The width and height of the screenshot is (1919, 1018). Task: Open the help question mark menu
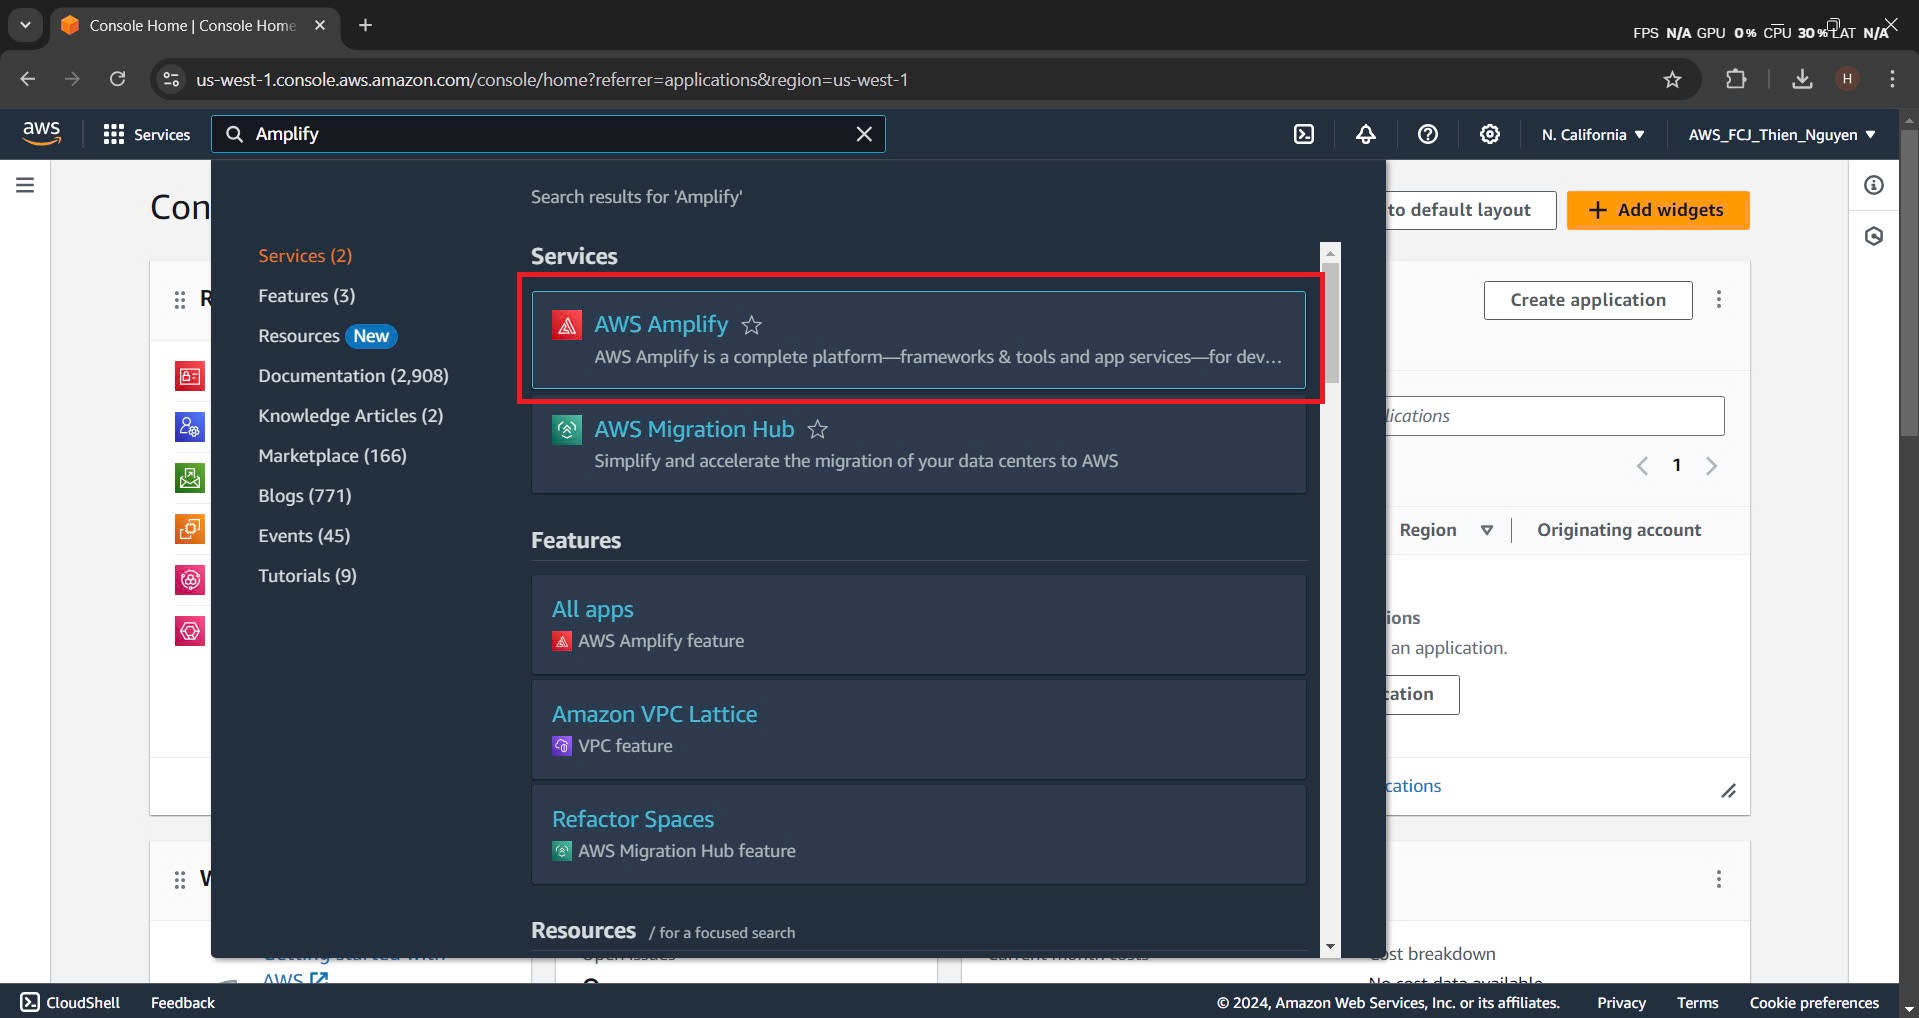pos(1428,133)
